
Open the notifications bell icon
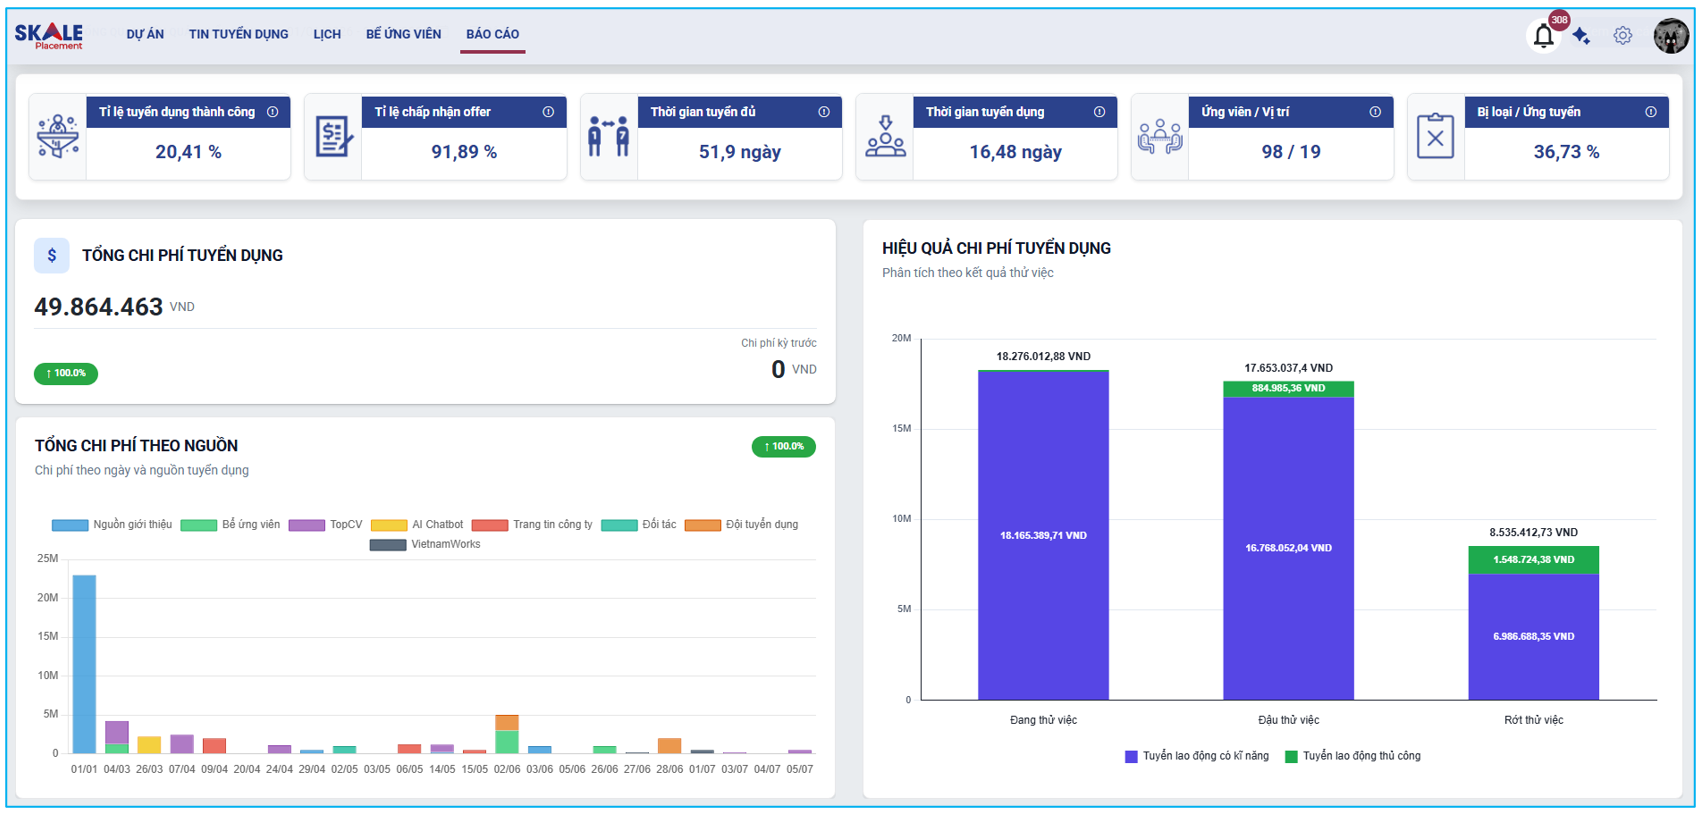(1543, 37)
